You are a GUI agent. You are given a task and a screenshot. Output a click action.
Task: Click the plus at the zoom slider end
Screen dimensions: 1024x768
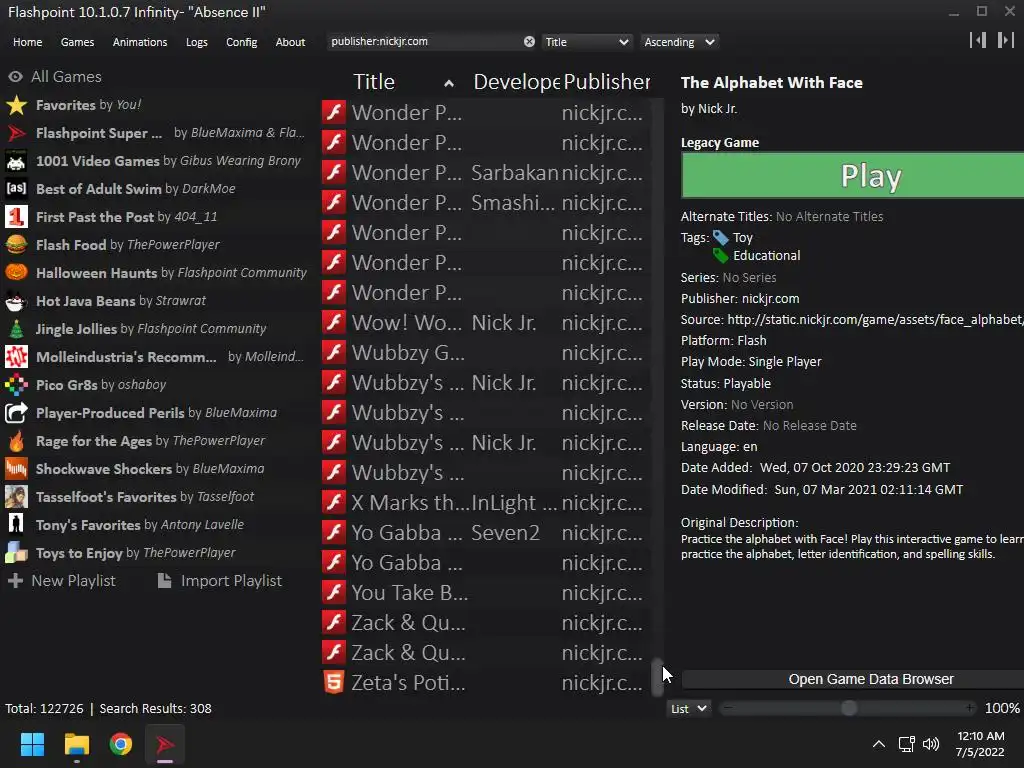(970, 708)
